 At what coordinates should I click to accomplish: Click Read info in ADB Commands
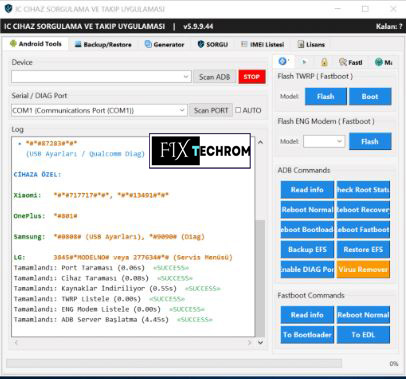coord(307,190)
